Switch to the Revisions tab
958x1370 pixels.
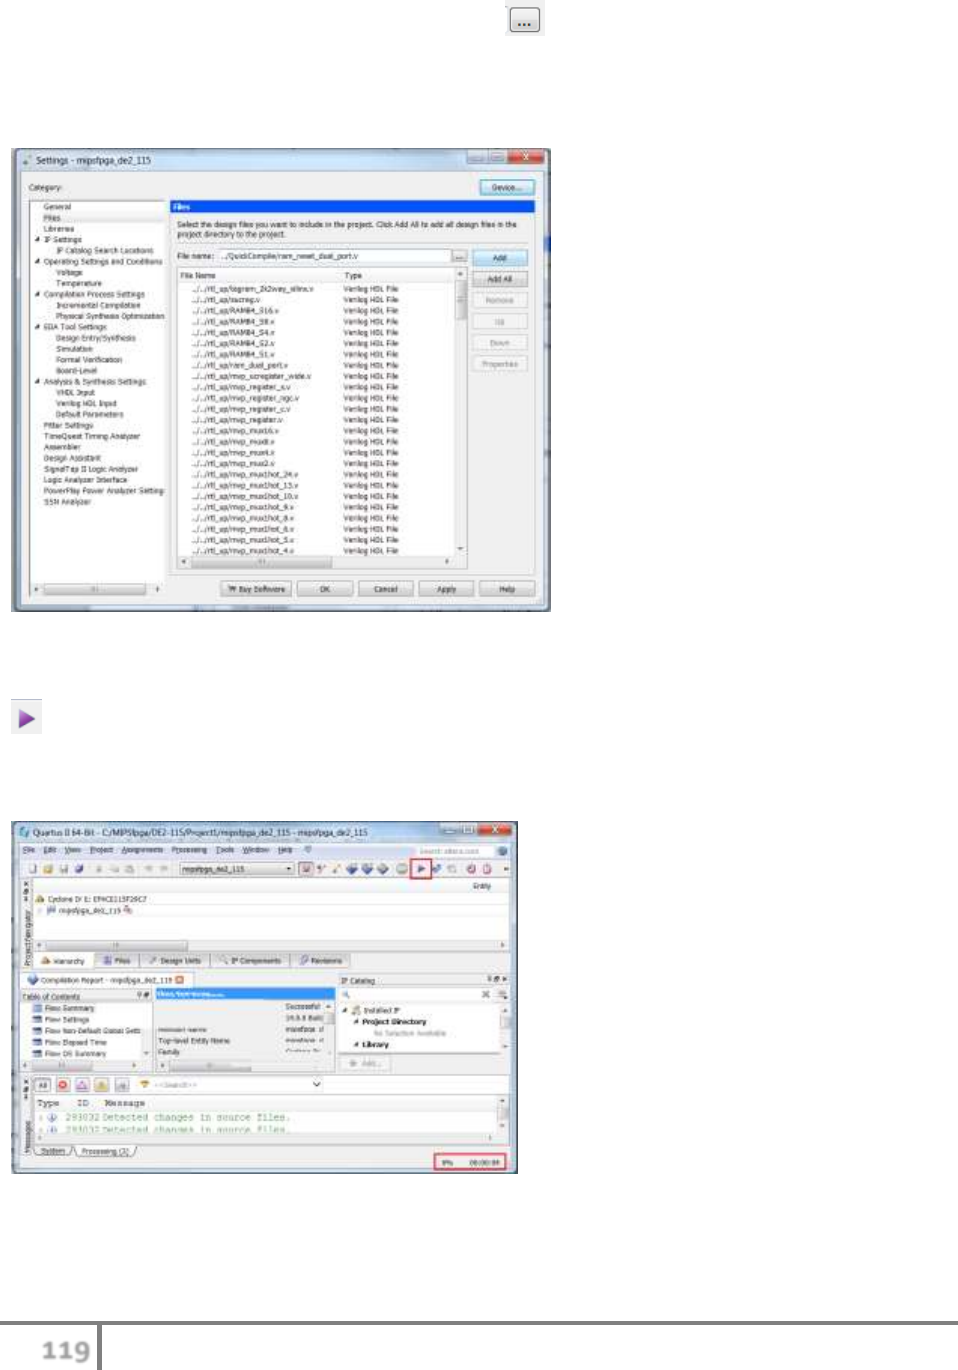321,961
